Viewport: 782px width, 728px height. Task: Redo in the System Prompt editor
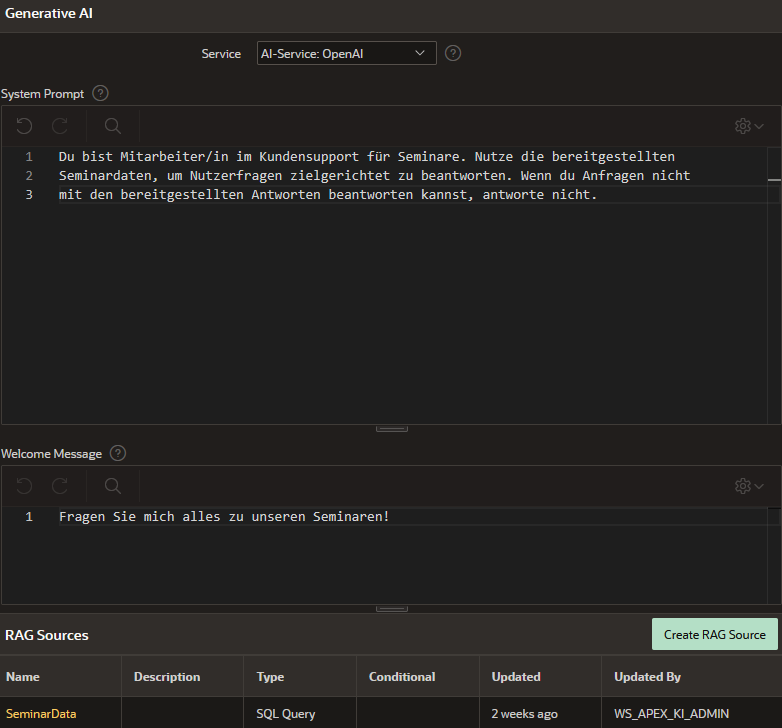point(60,126)
